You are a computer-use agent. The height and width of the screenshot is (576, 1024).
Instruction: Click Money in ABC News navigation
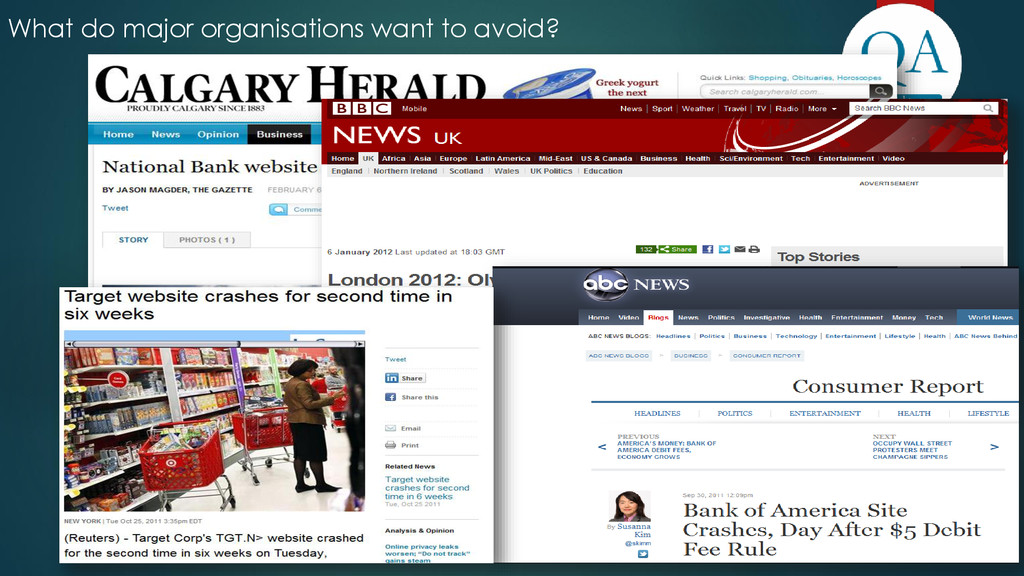coord(904,318)
